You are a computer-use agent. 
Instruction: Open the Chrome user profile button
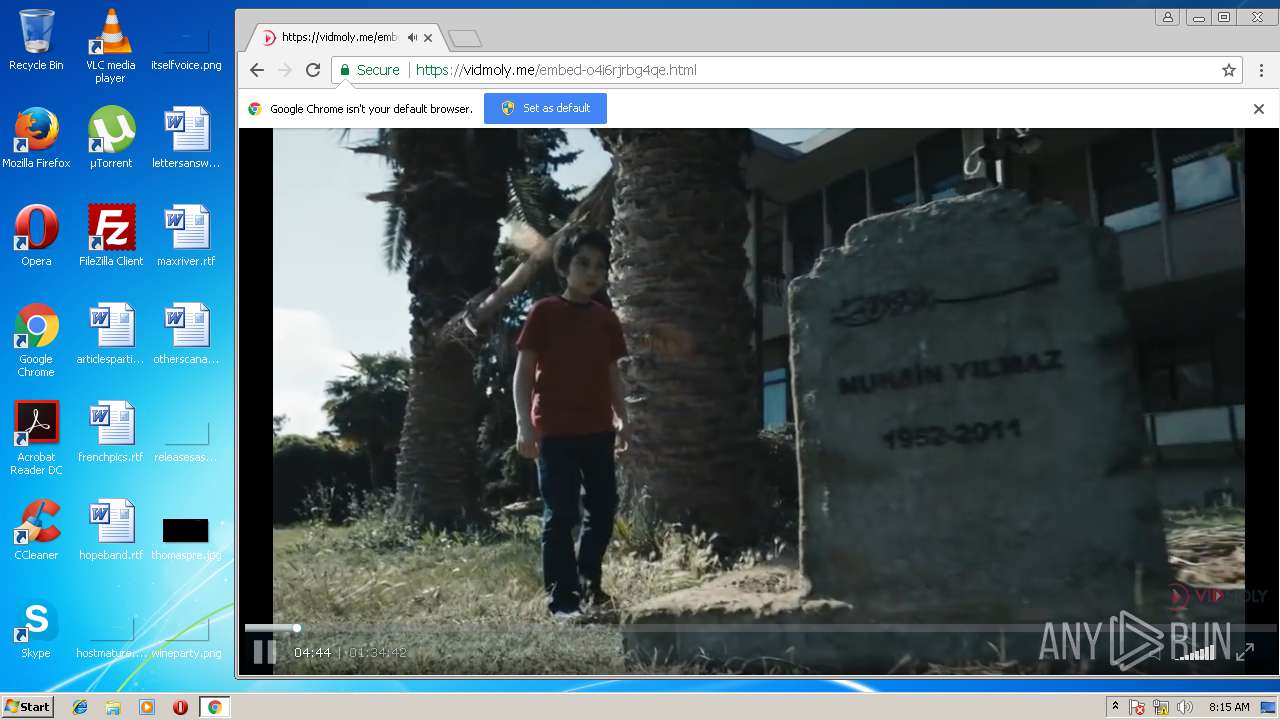(x=1168, y=17)
